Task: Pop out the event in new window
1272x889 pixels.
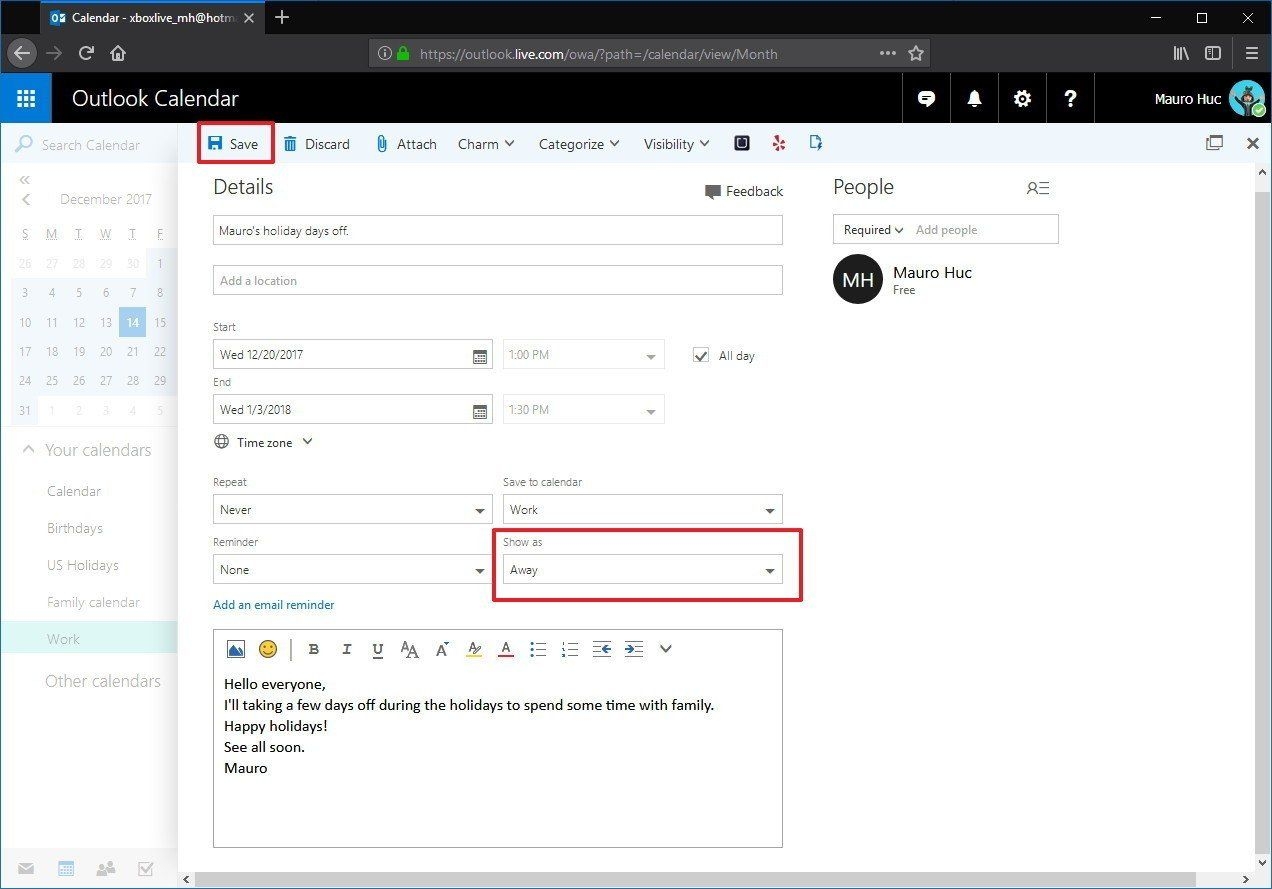Action: (x=1214, y=143)
